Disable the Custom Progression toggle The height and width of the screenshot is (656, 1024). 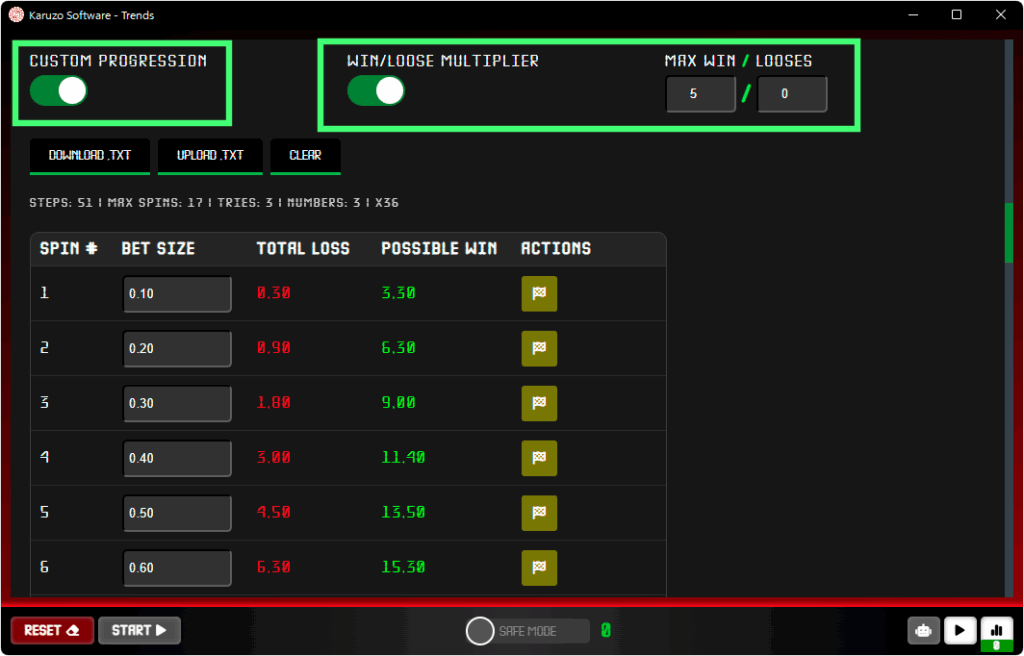coord(57,91)
